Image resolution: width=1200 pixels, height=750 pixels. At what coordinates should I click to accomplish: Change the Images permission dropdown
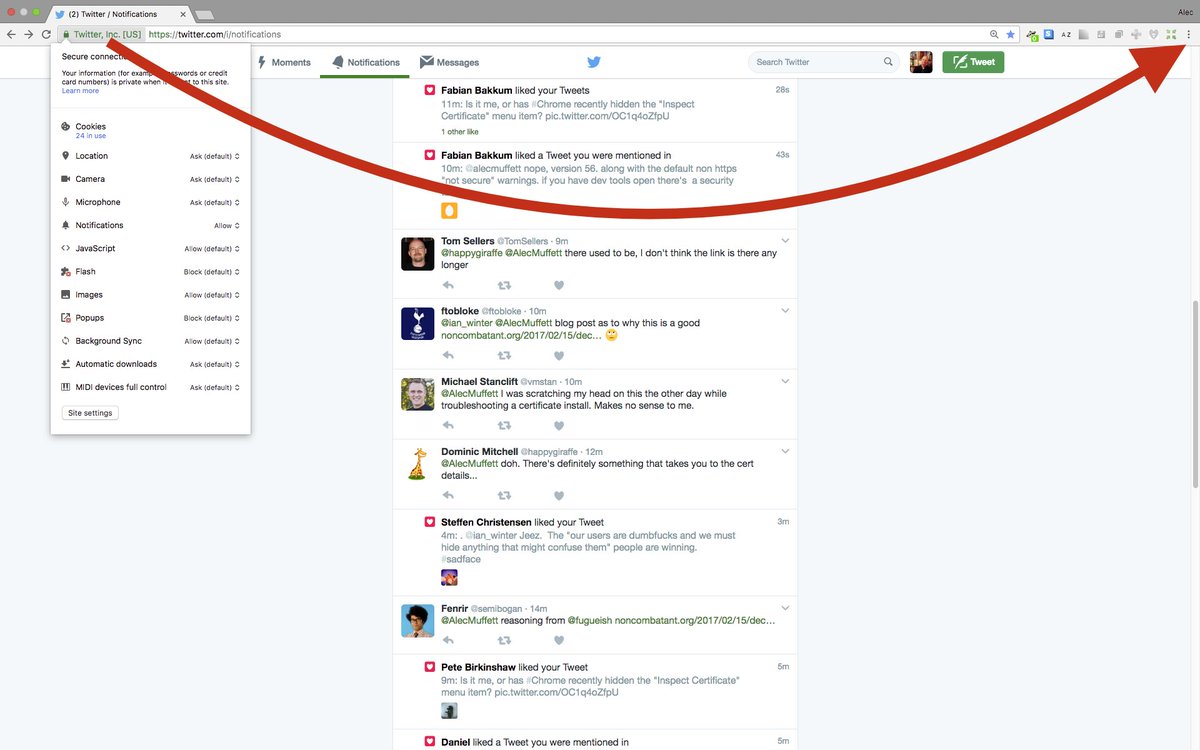(x=212, y=295)
